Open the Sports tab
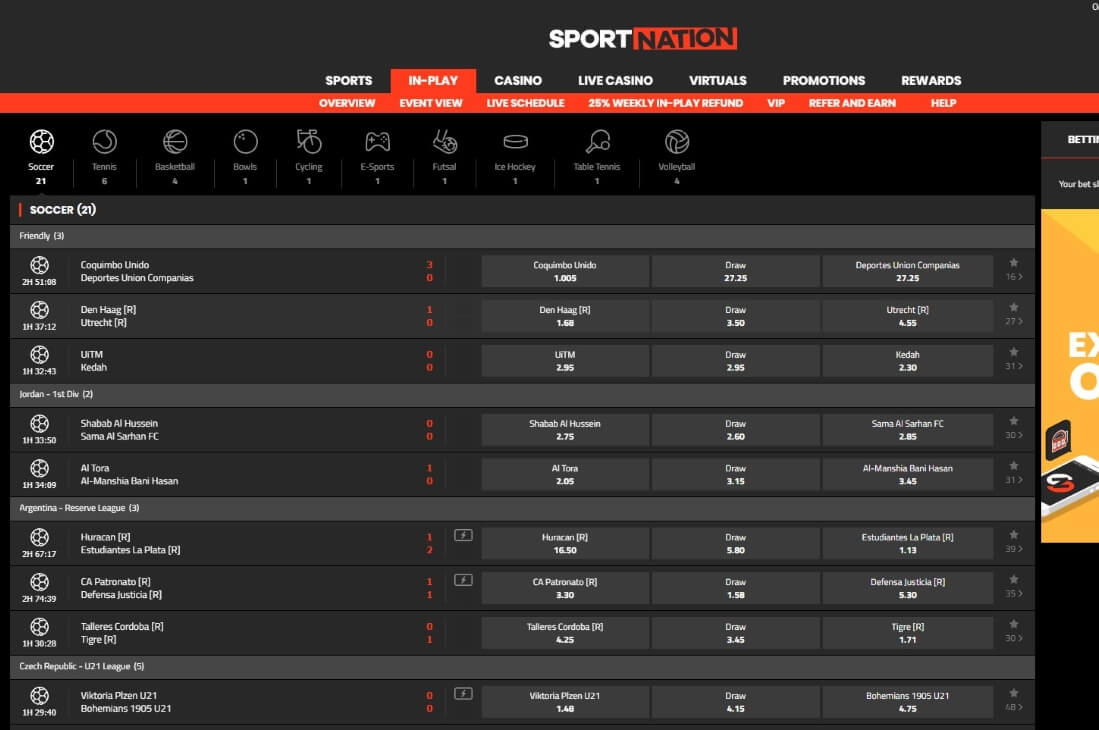 tap(348, 81)
